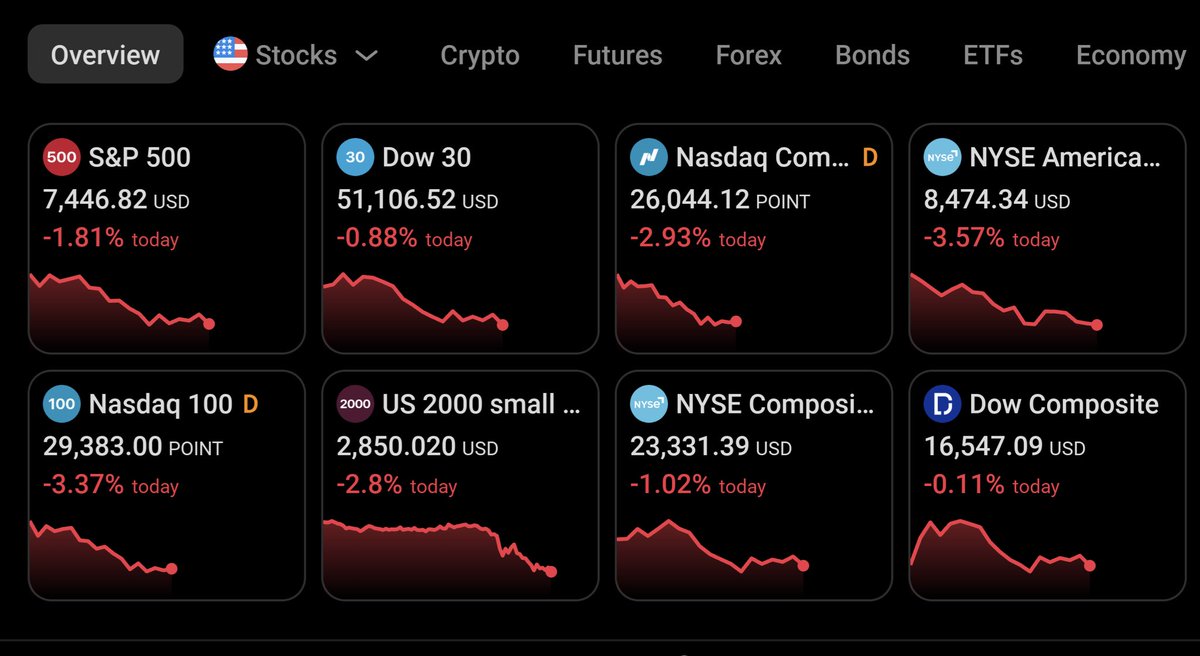Image resolution: width=1200 pixels, height=656 pixels.
Task: Open the Stocks dropdown menu
Action: click(297, 55)
